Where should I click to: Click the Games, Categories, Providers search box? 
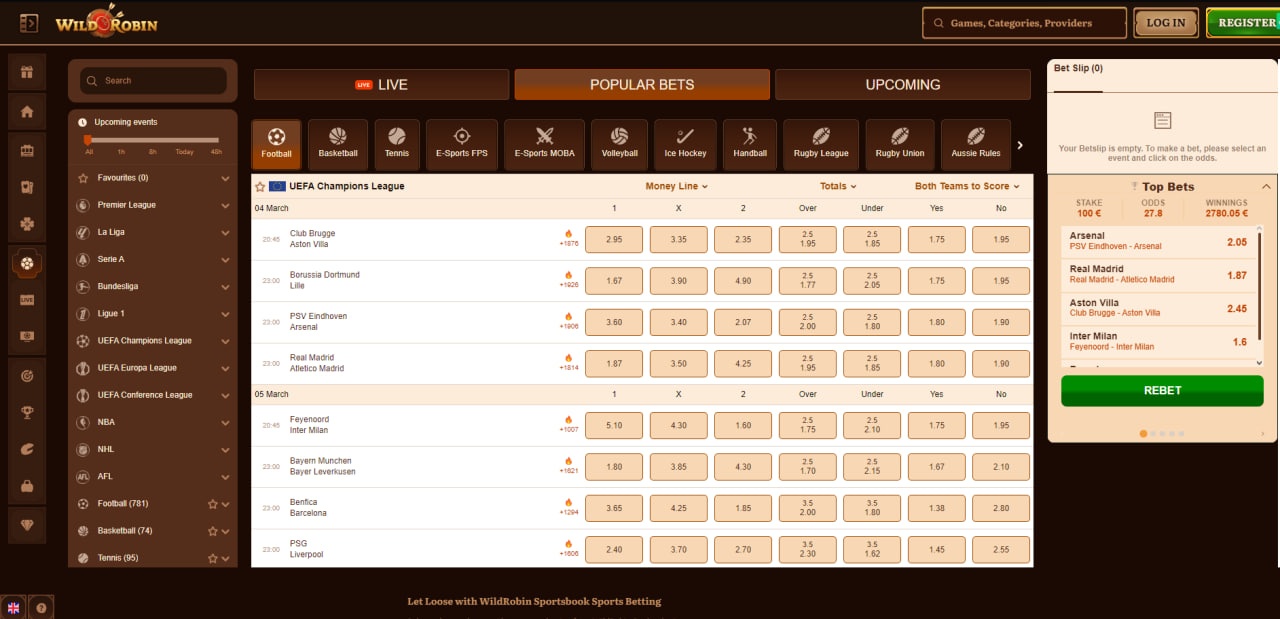(x=1023, y=23)
